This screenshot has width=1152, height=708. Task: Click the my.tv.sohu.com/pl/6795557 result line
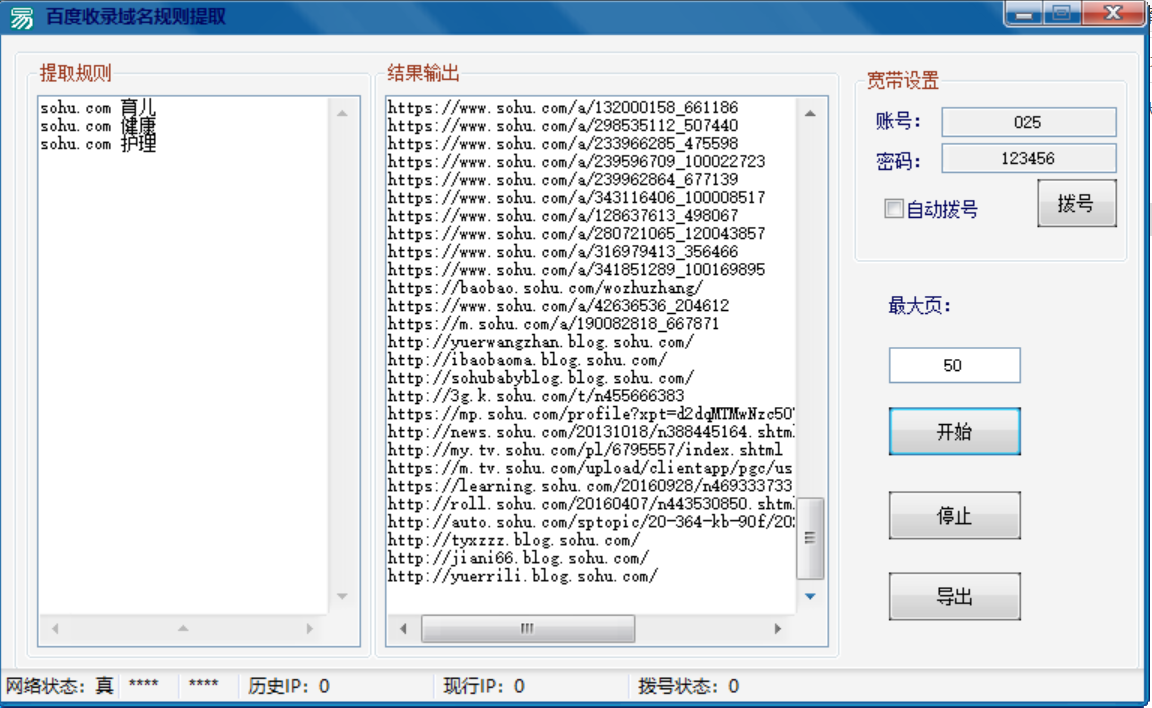(x=586, y=449)
